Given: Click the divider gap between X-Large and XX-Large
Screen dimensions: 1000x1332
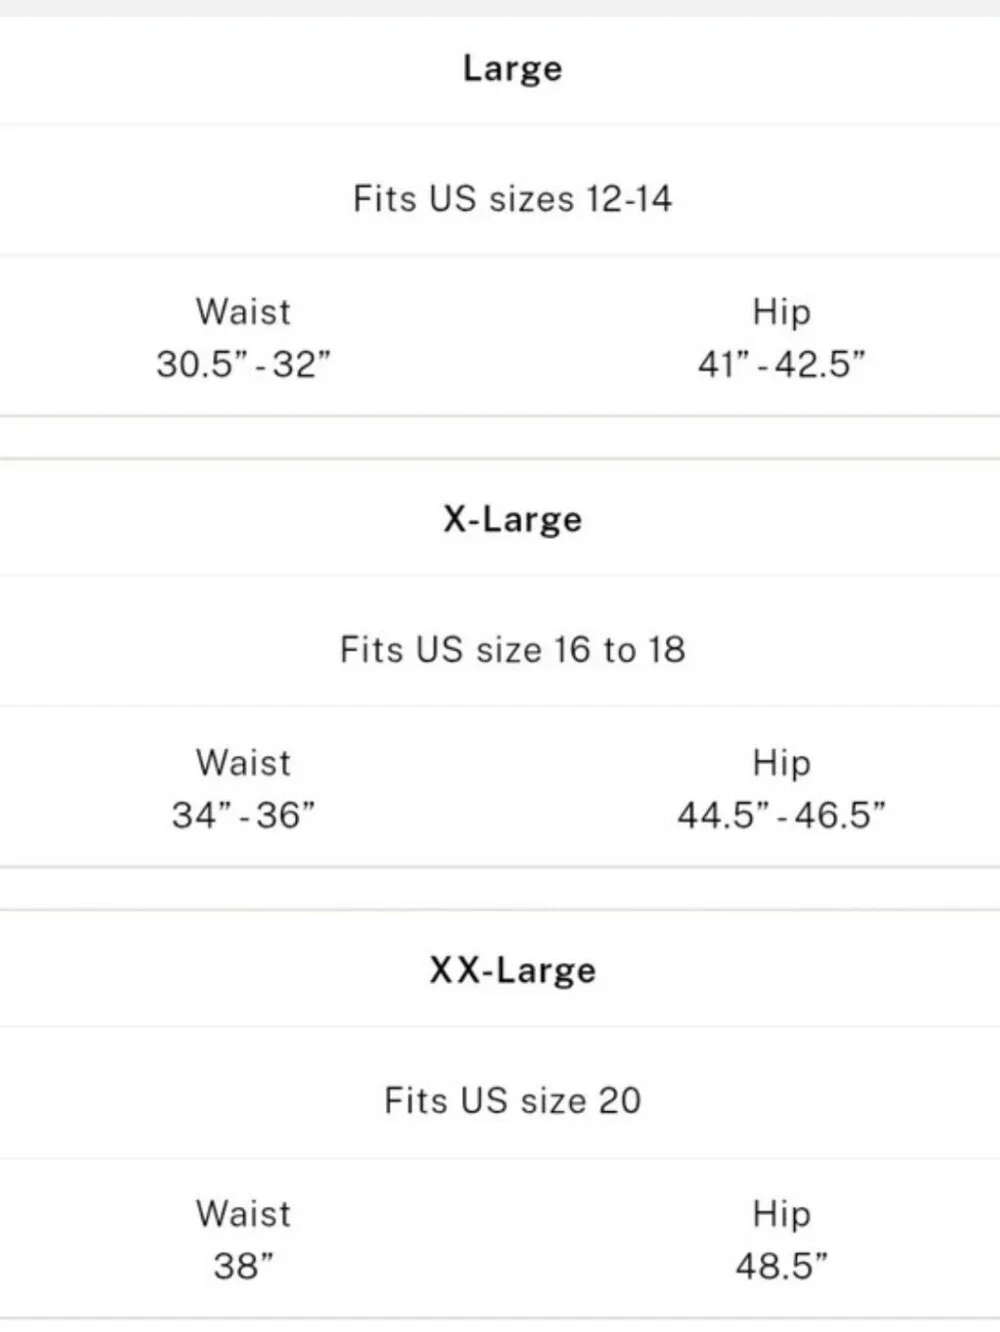Looking at the screenshot, I should [500, 888].
